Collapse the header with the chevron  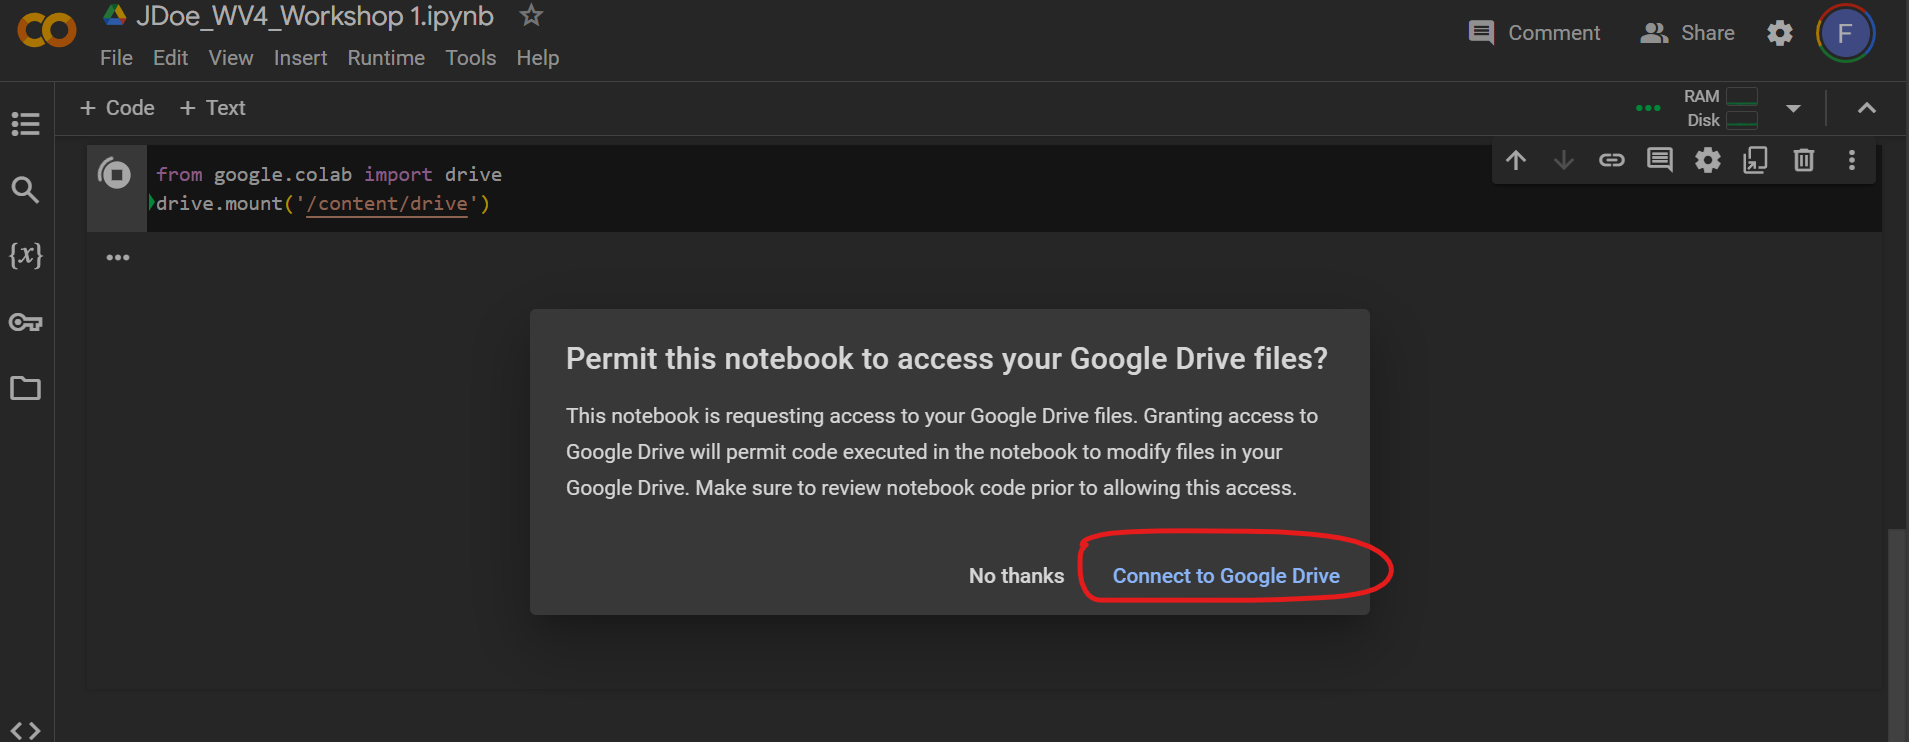[1866, 108]
